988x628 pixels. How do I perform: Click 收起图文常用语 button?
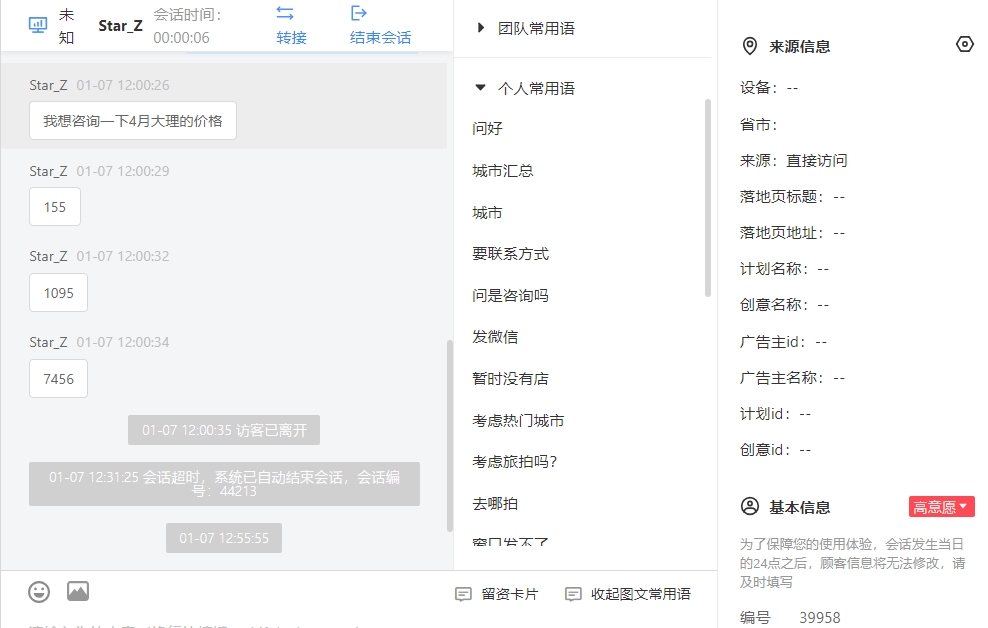628,594
